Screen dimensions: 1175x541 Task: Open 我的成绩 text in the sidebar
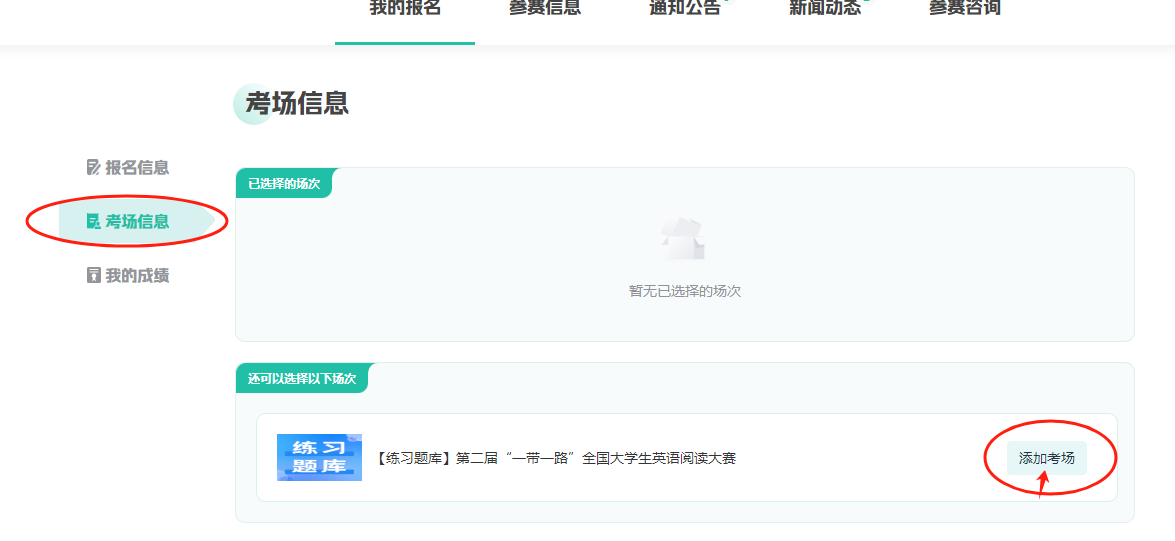pyautogui.click(x=137, y=276)
